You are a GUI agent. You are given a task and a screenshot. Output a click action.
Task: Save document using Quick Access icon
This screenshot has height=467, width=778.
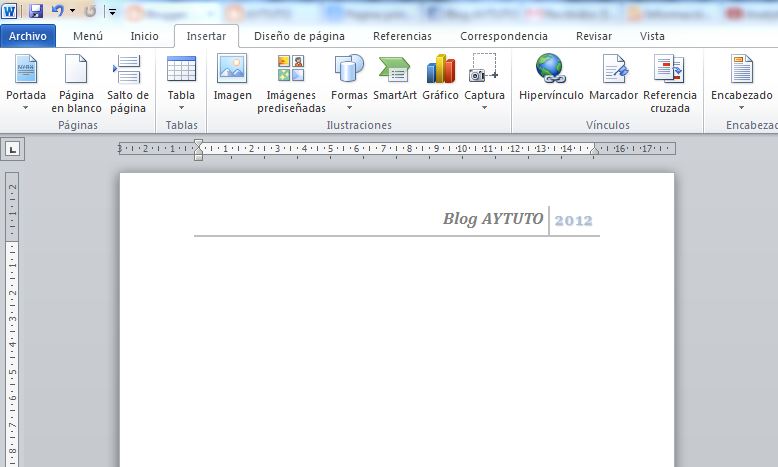click(36, 11)
